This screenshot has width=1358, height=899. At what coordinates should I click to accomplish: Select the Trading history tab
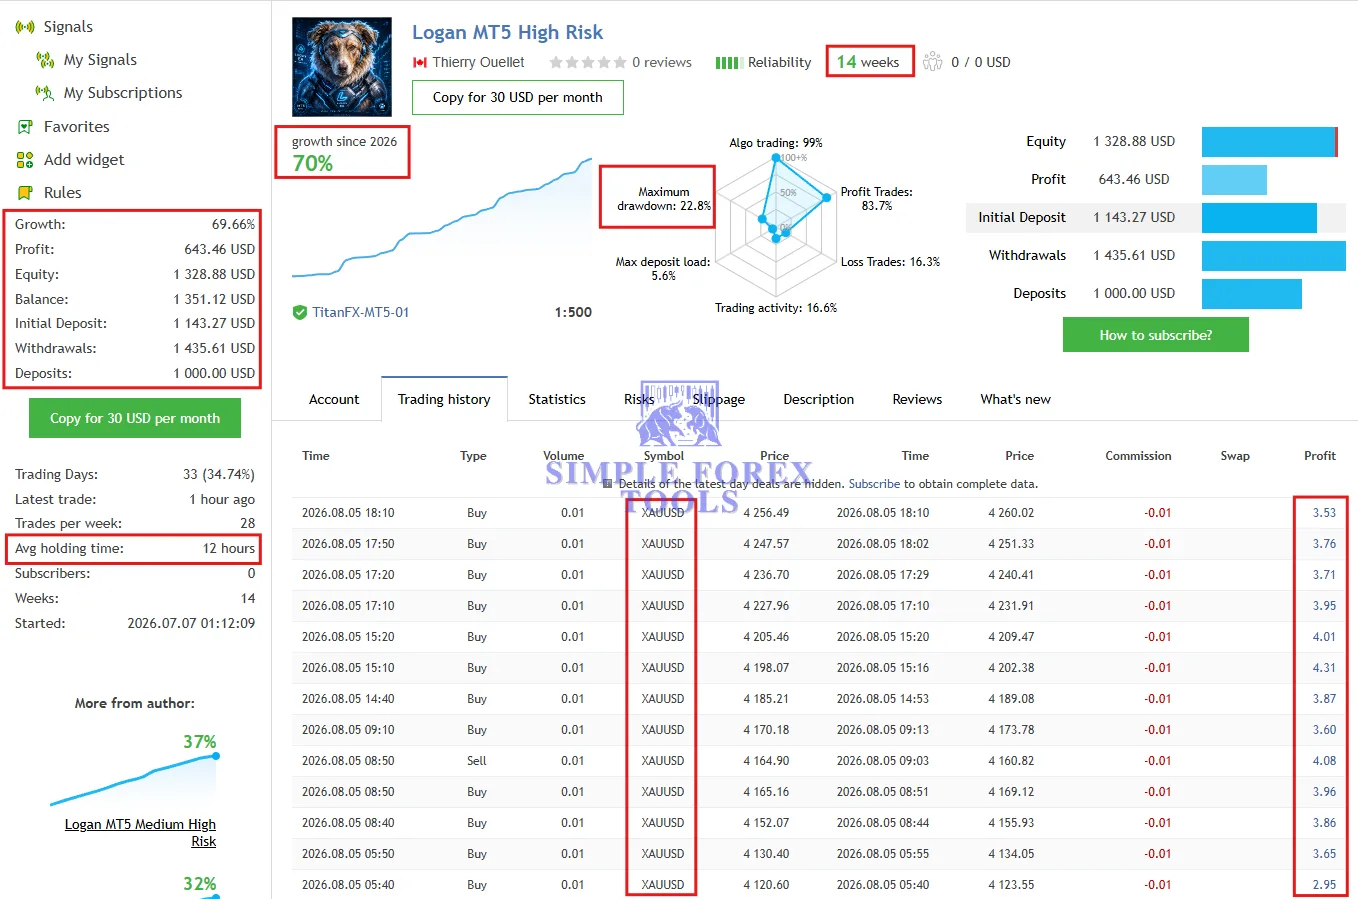point(444,399)
